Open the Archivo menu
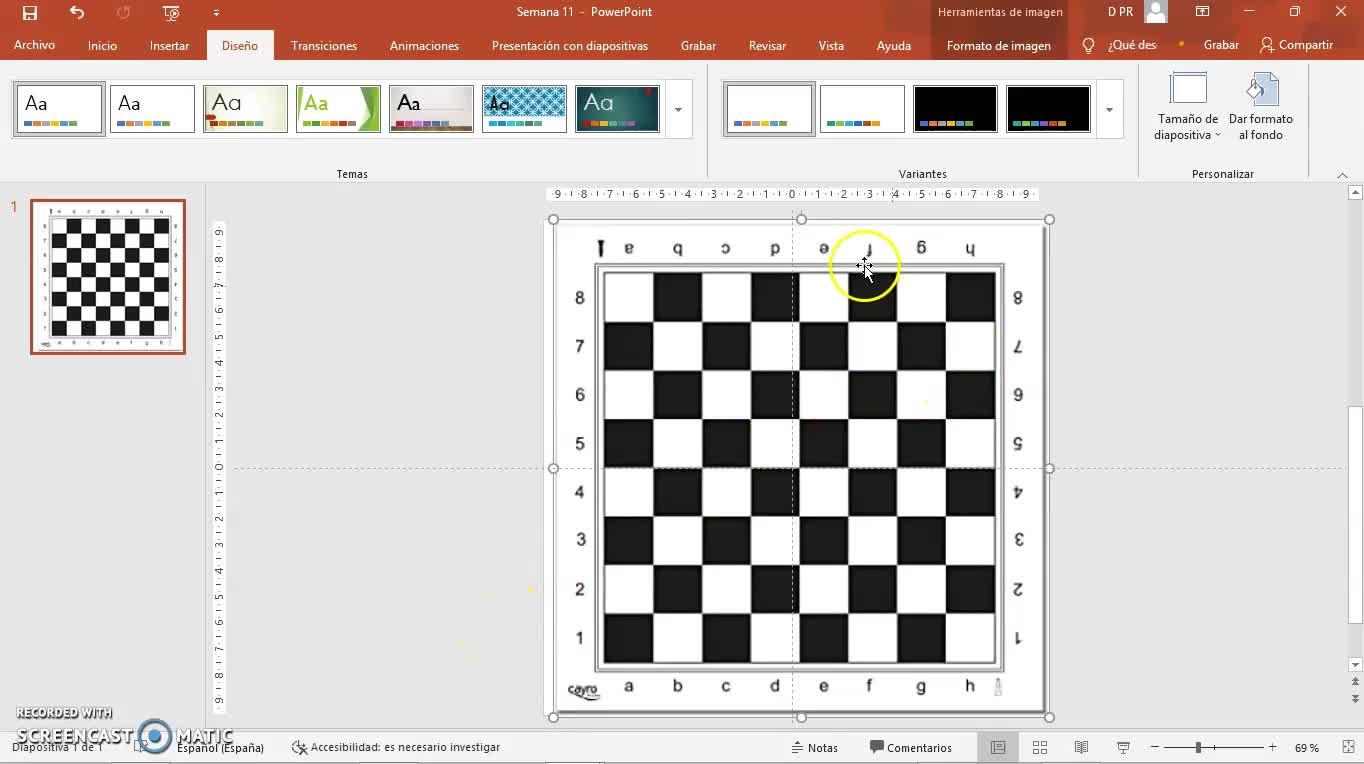This screenshot has width=1364, height=764. (34, 45)
